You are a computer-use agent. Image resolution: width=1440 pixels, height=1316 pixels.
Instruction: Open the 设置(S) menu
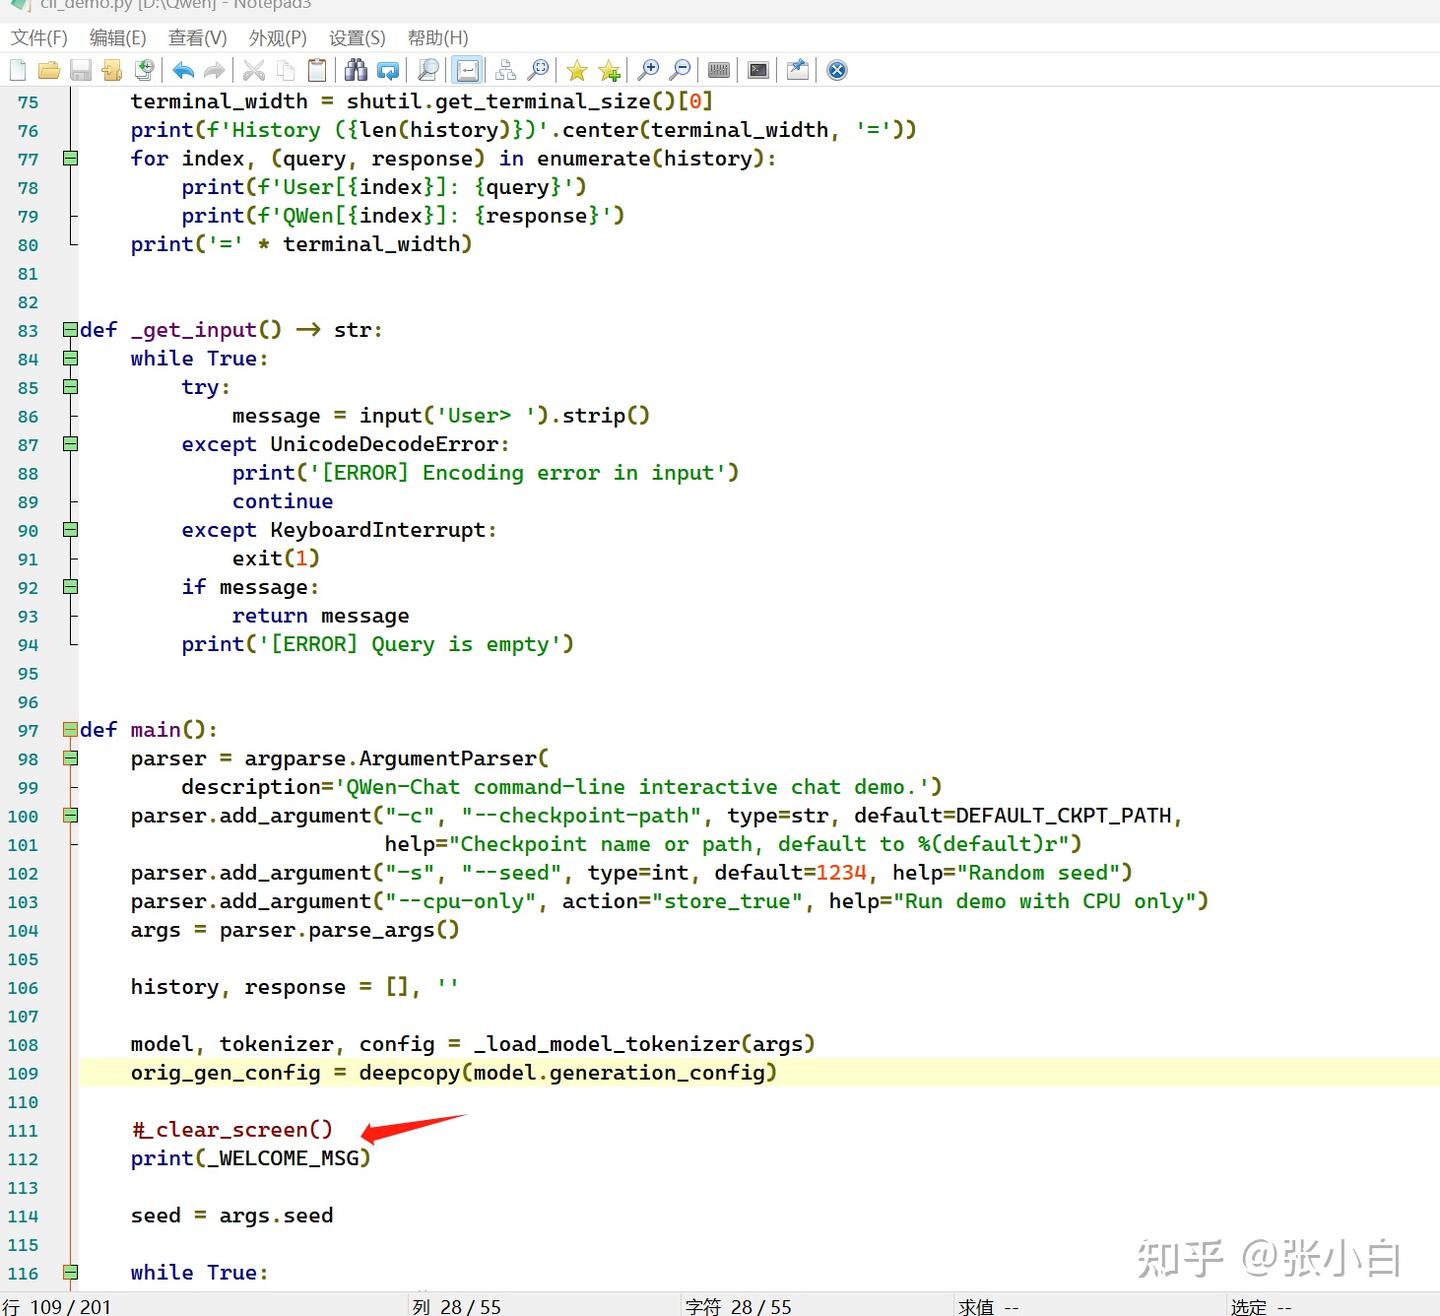356,37
